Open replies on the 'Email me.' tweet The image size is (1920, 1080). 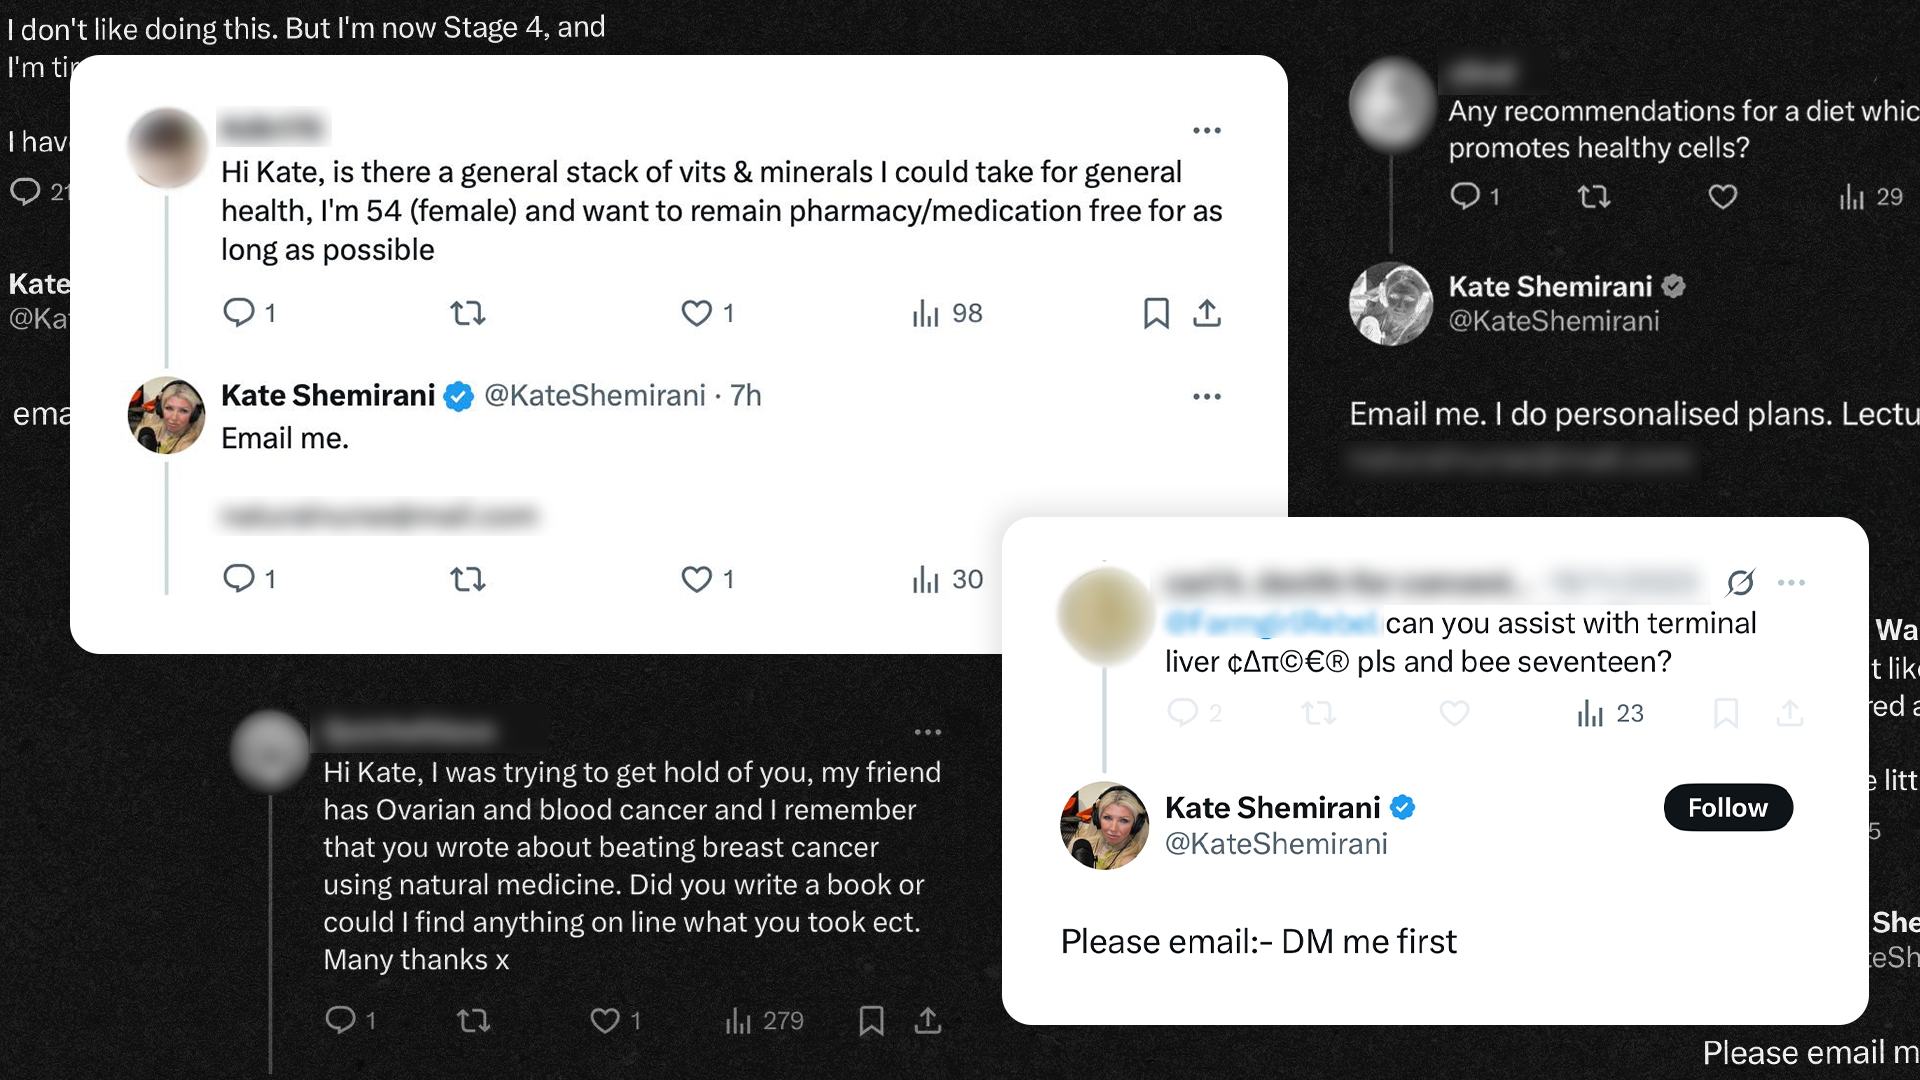(239, 578)
